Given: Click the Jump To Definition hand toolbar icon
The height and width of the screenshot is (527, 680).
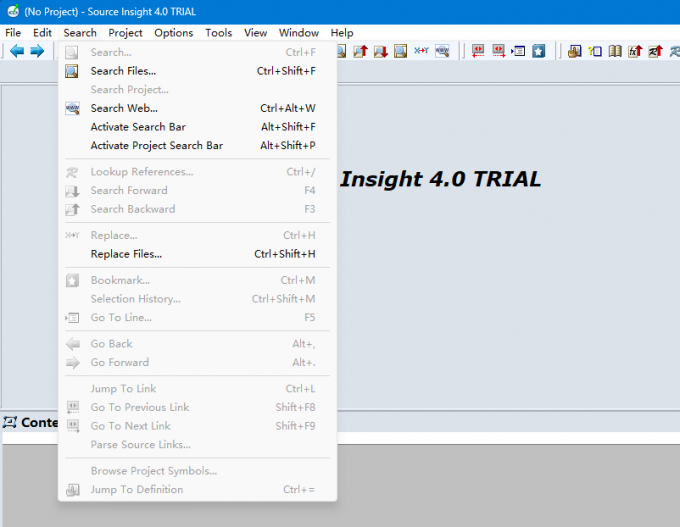Looking at the screenshot, I should tap(575, 51).
